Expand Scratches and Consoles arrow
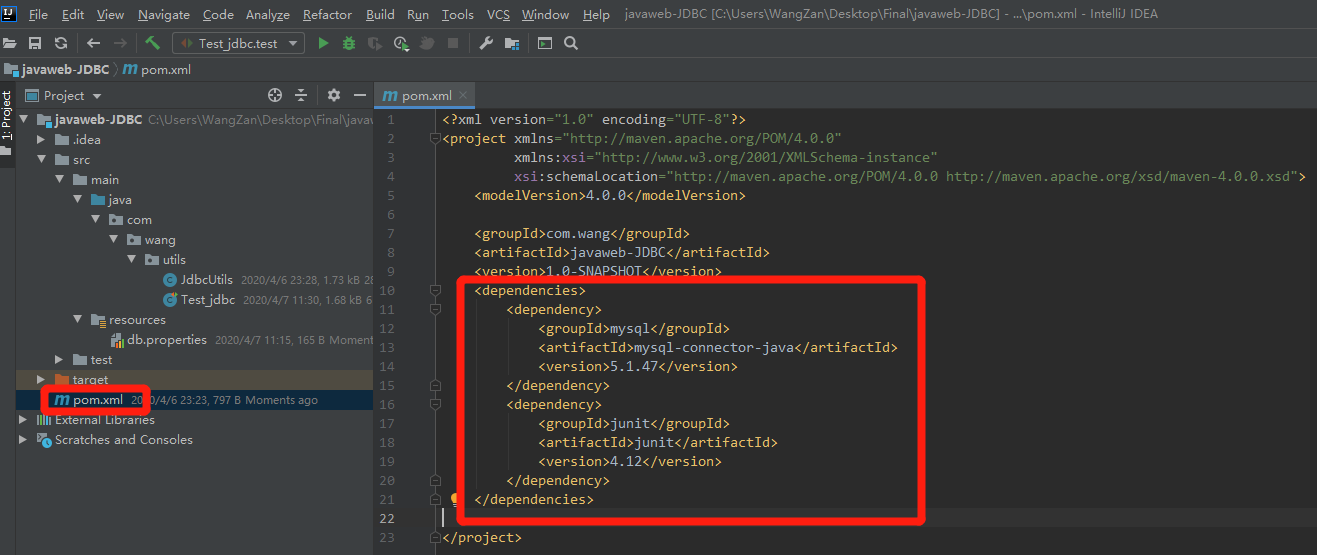This screenshot has height=555, width=1317. 25,439
